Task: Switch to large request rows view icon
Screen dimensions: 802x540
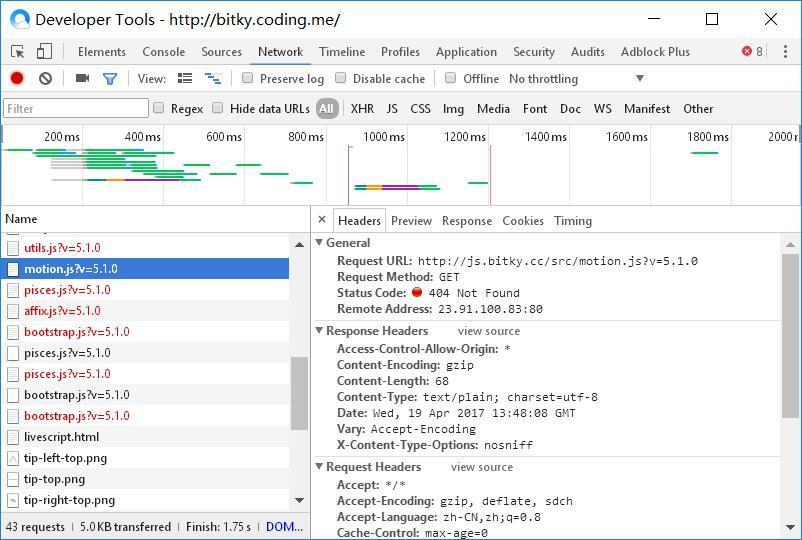Action: [185, 78]
